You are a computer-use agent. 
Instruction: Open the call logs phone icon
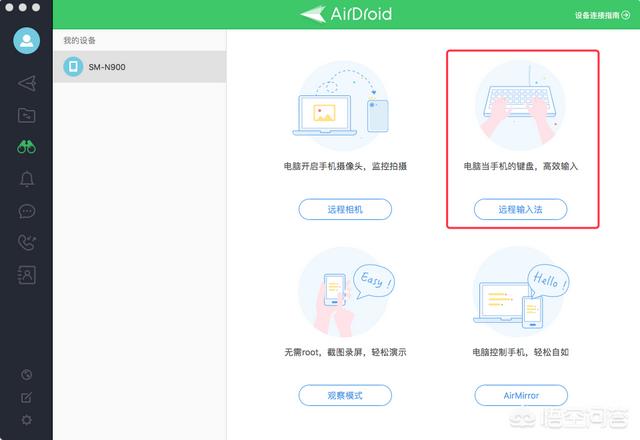coord(26,242)
